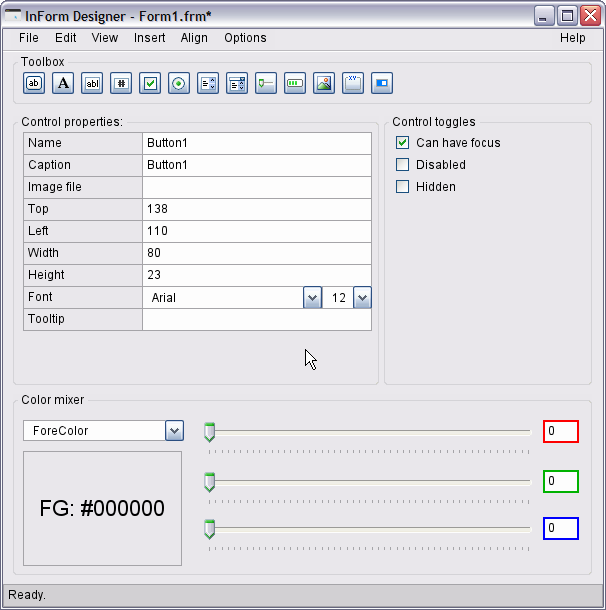Pick the Textbox control tool
The height and width of the screenshot is (610, 606).
92,83
